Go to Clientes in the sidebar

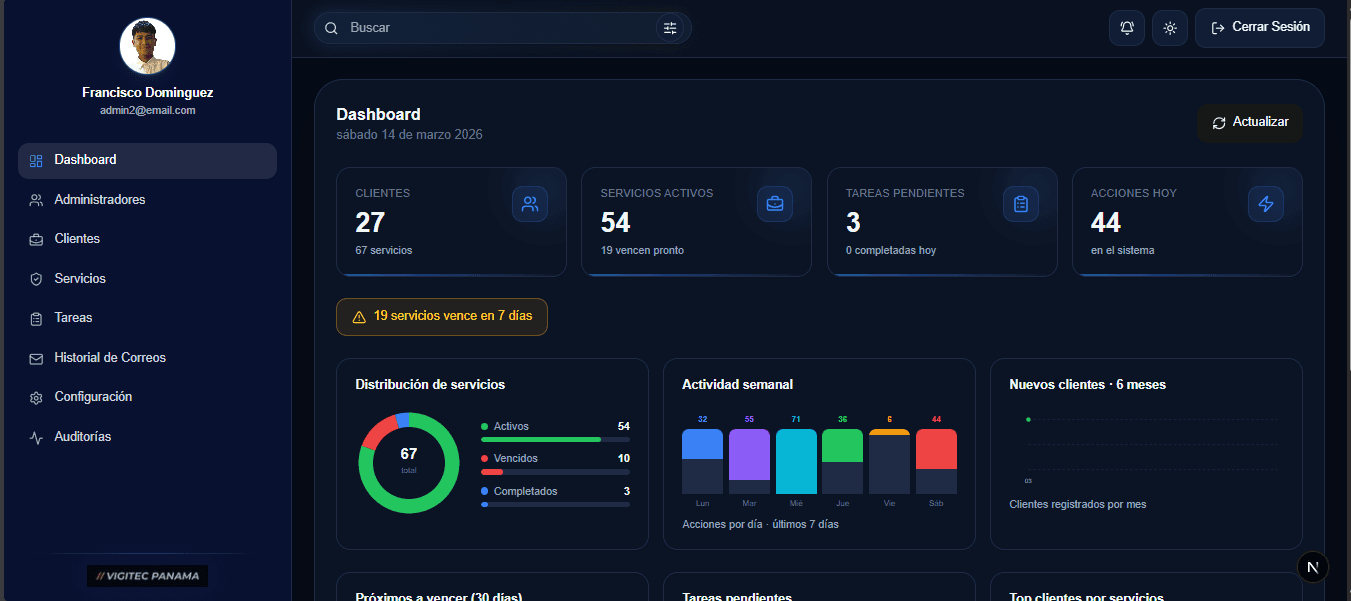tap(147, 239)
